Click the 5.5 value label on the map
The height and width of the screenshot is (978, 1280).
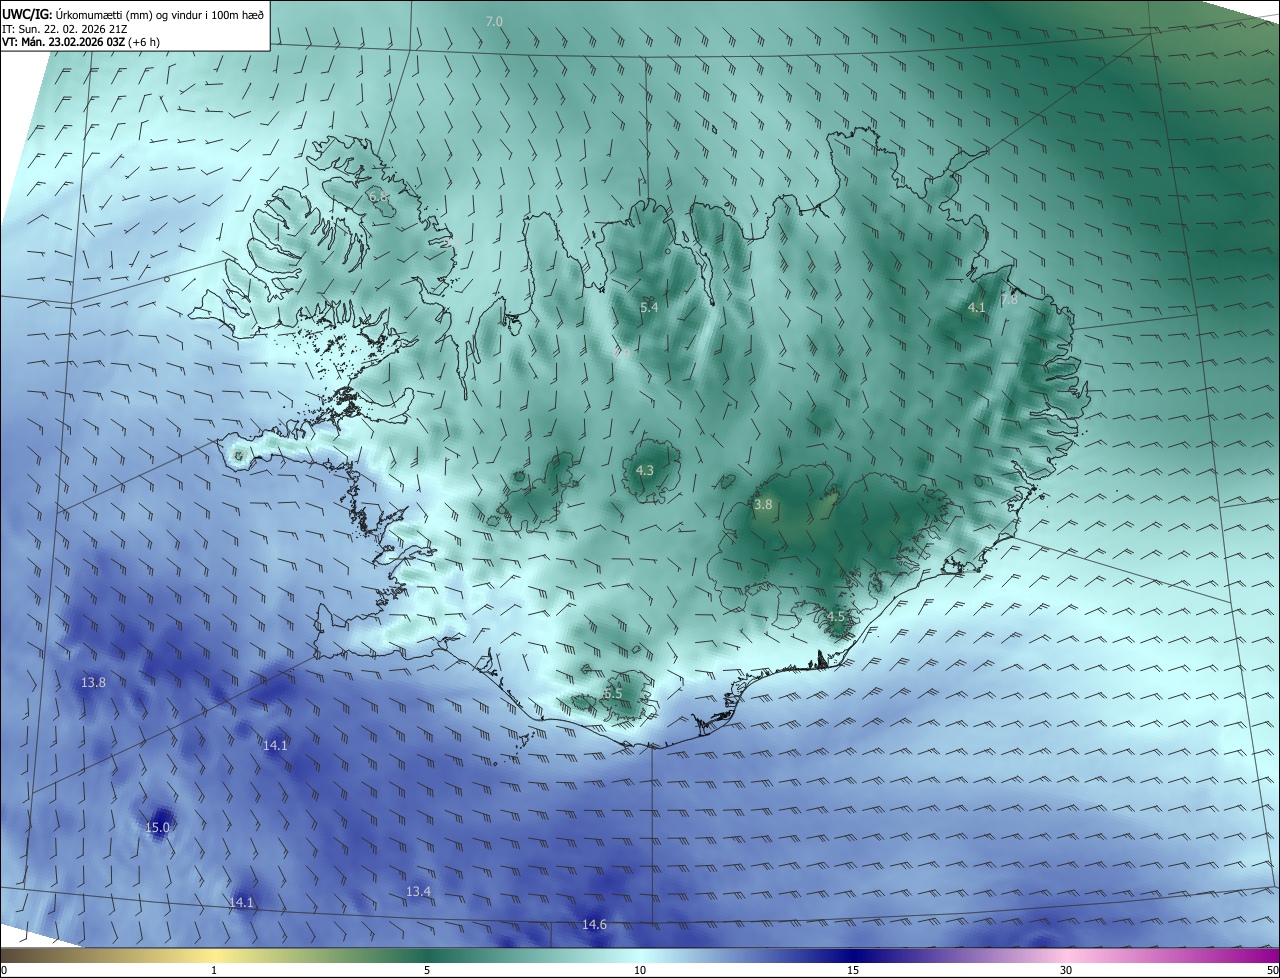click(613, 693)
